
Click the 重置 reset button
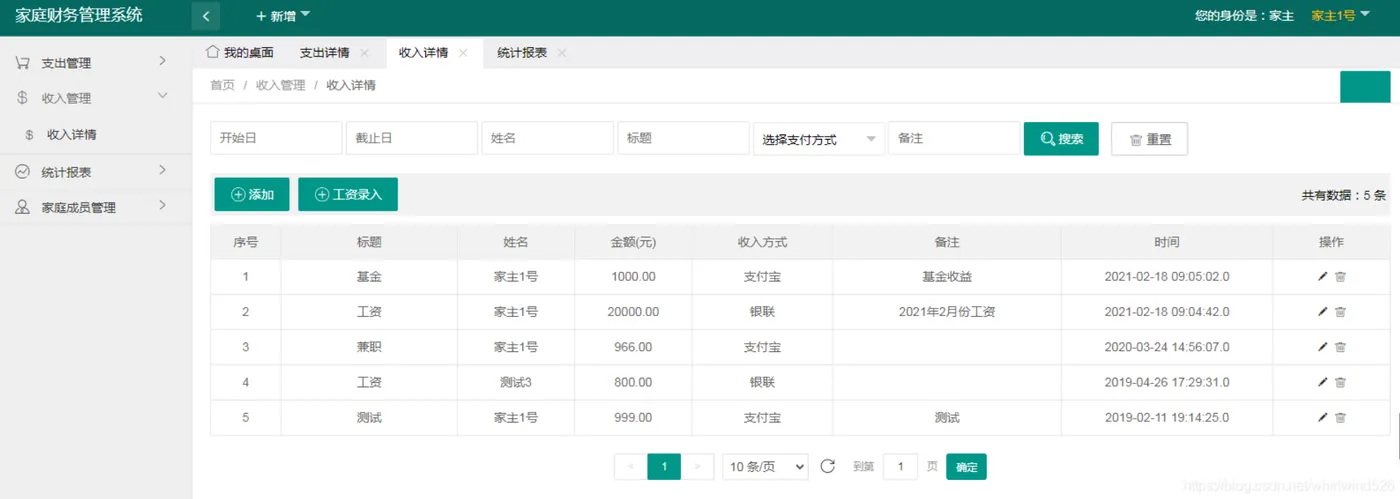click(x=1149, y=139)
